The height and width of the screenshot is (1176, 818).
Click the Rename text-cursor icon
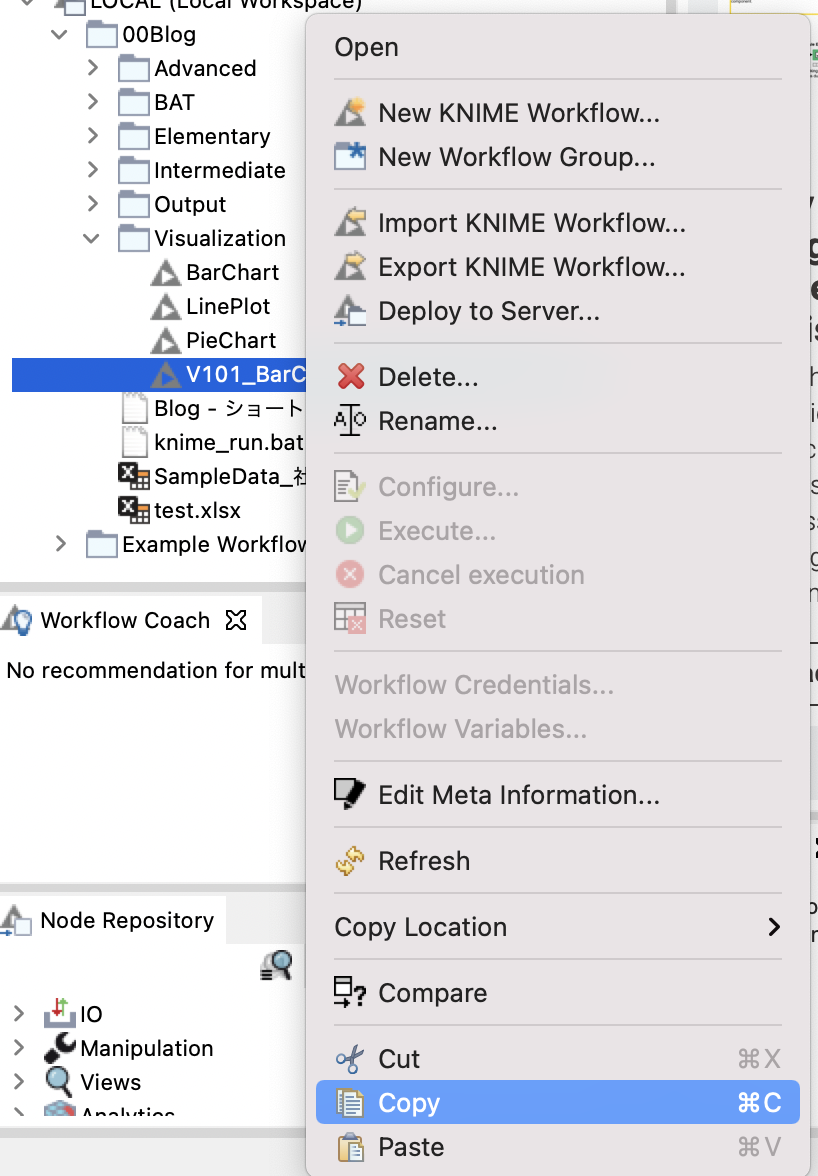click(x=349, y=420)
